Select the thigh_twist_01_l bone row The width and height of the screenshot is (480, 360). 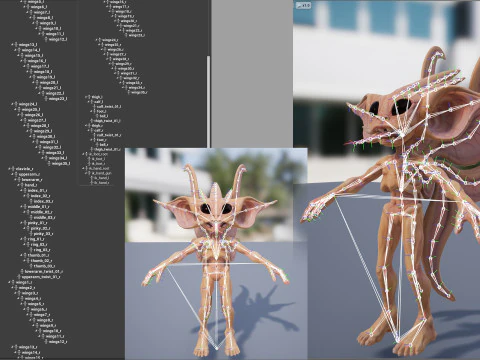106,121
